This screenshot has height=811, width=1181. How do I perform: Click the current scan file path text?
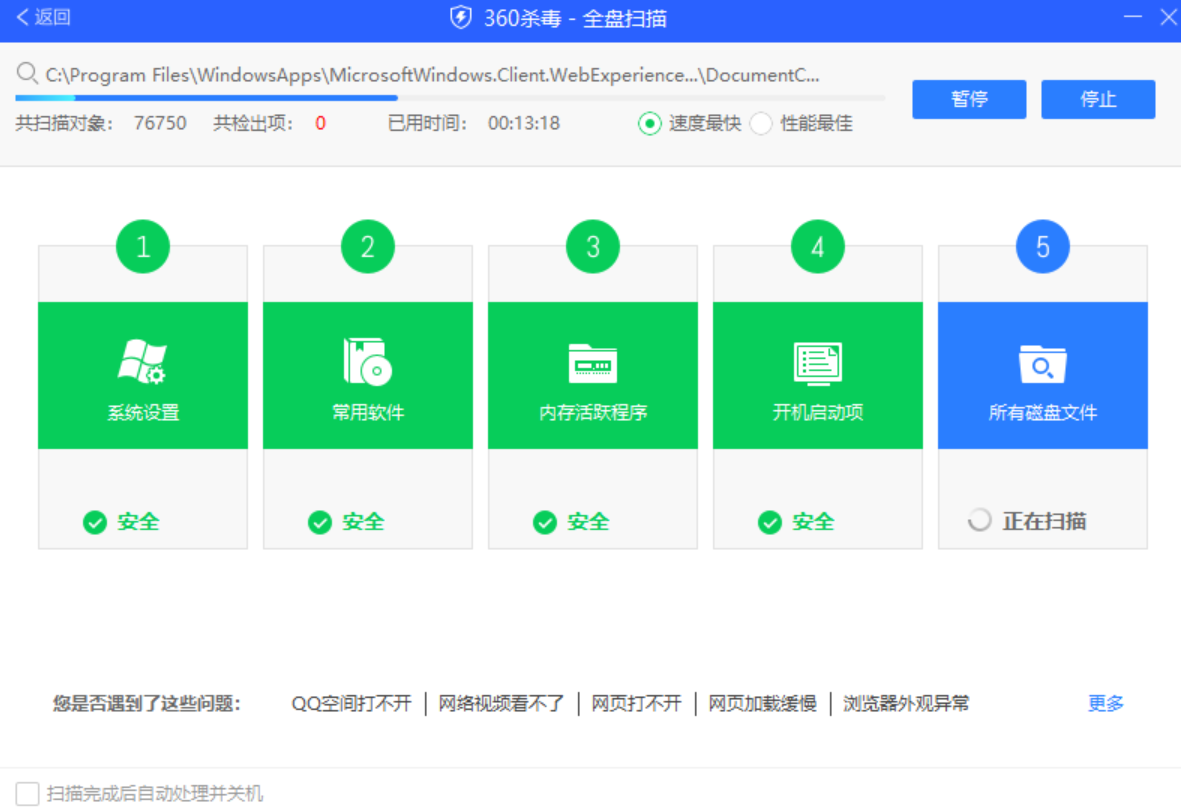click(x=432, y=75)
